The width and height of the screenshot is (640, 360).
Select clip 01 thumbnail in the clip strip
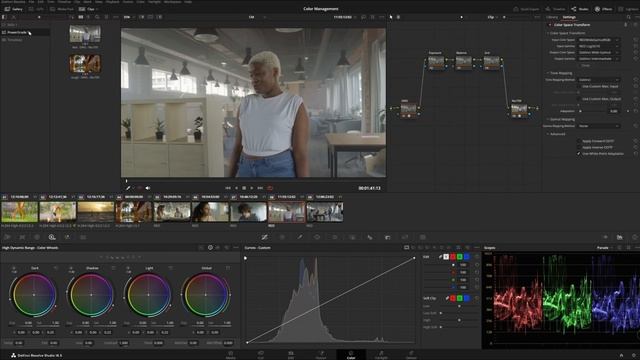(19, 212)
